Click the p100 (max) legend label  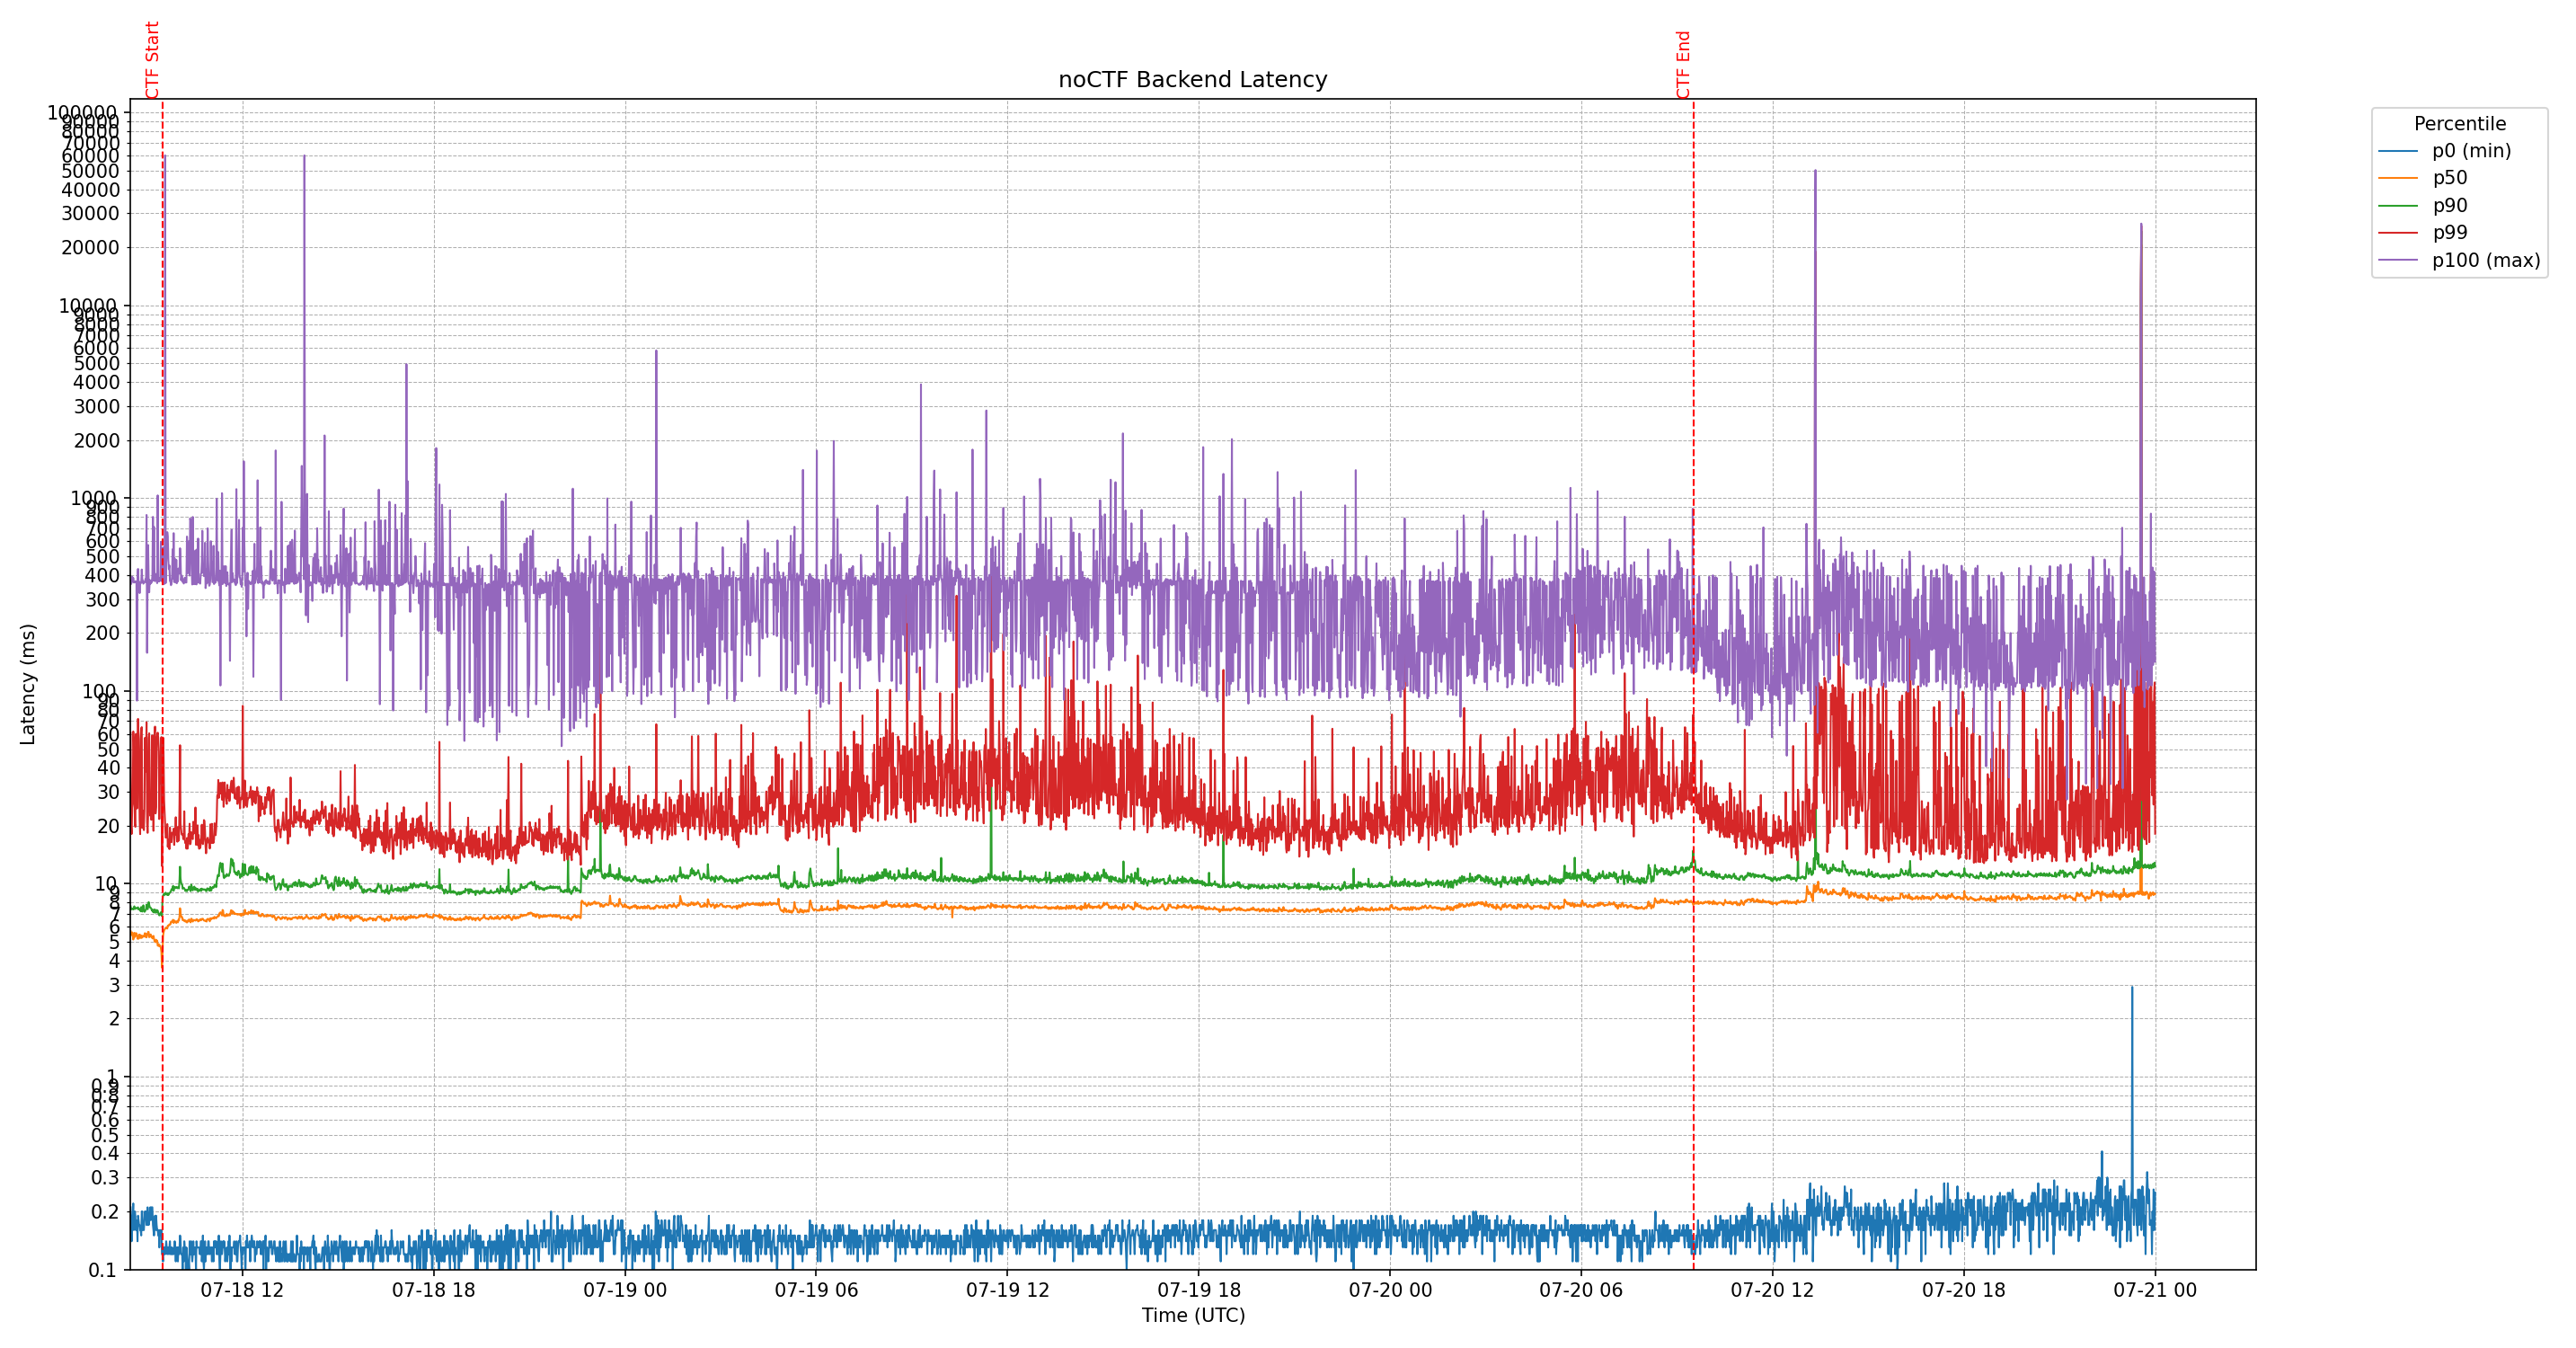2485,261
